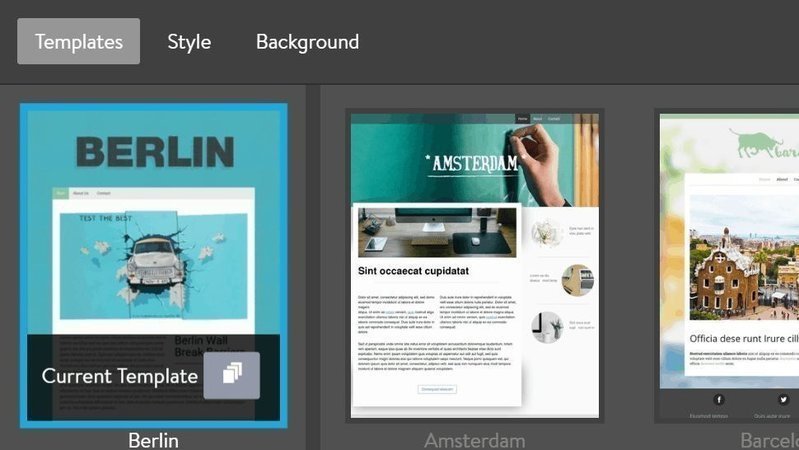Viewport: 799px width, 450px height.
Task: Select the Amsterdam template thumbnail
Action: pyautogui.click(x=474, y=265)
